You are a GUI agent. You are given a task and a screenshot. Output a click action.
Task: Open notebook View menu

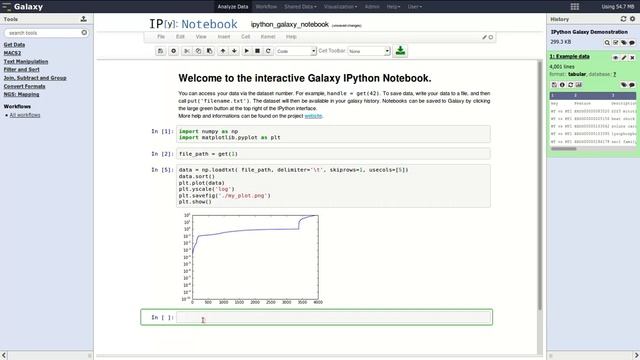tap(201, 37)
